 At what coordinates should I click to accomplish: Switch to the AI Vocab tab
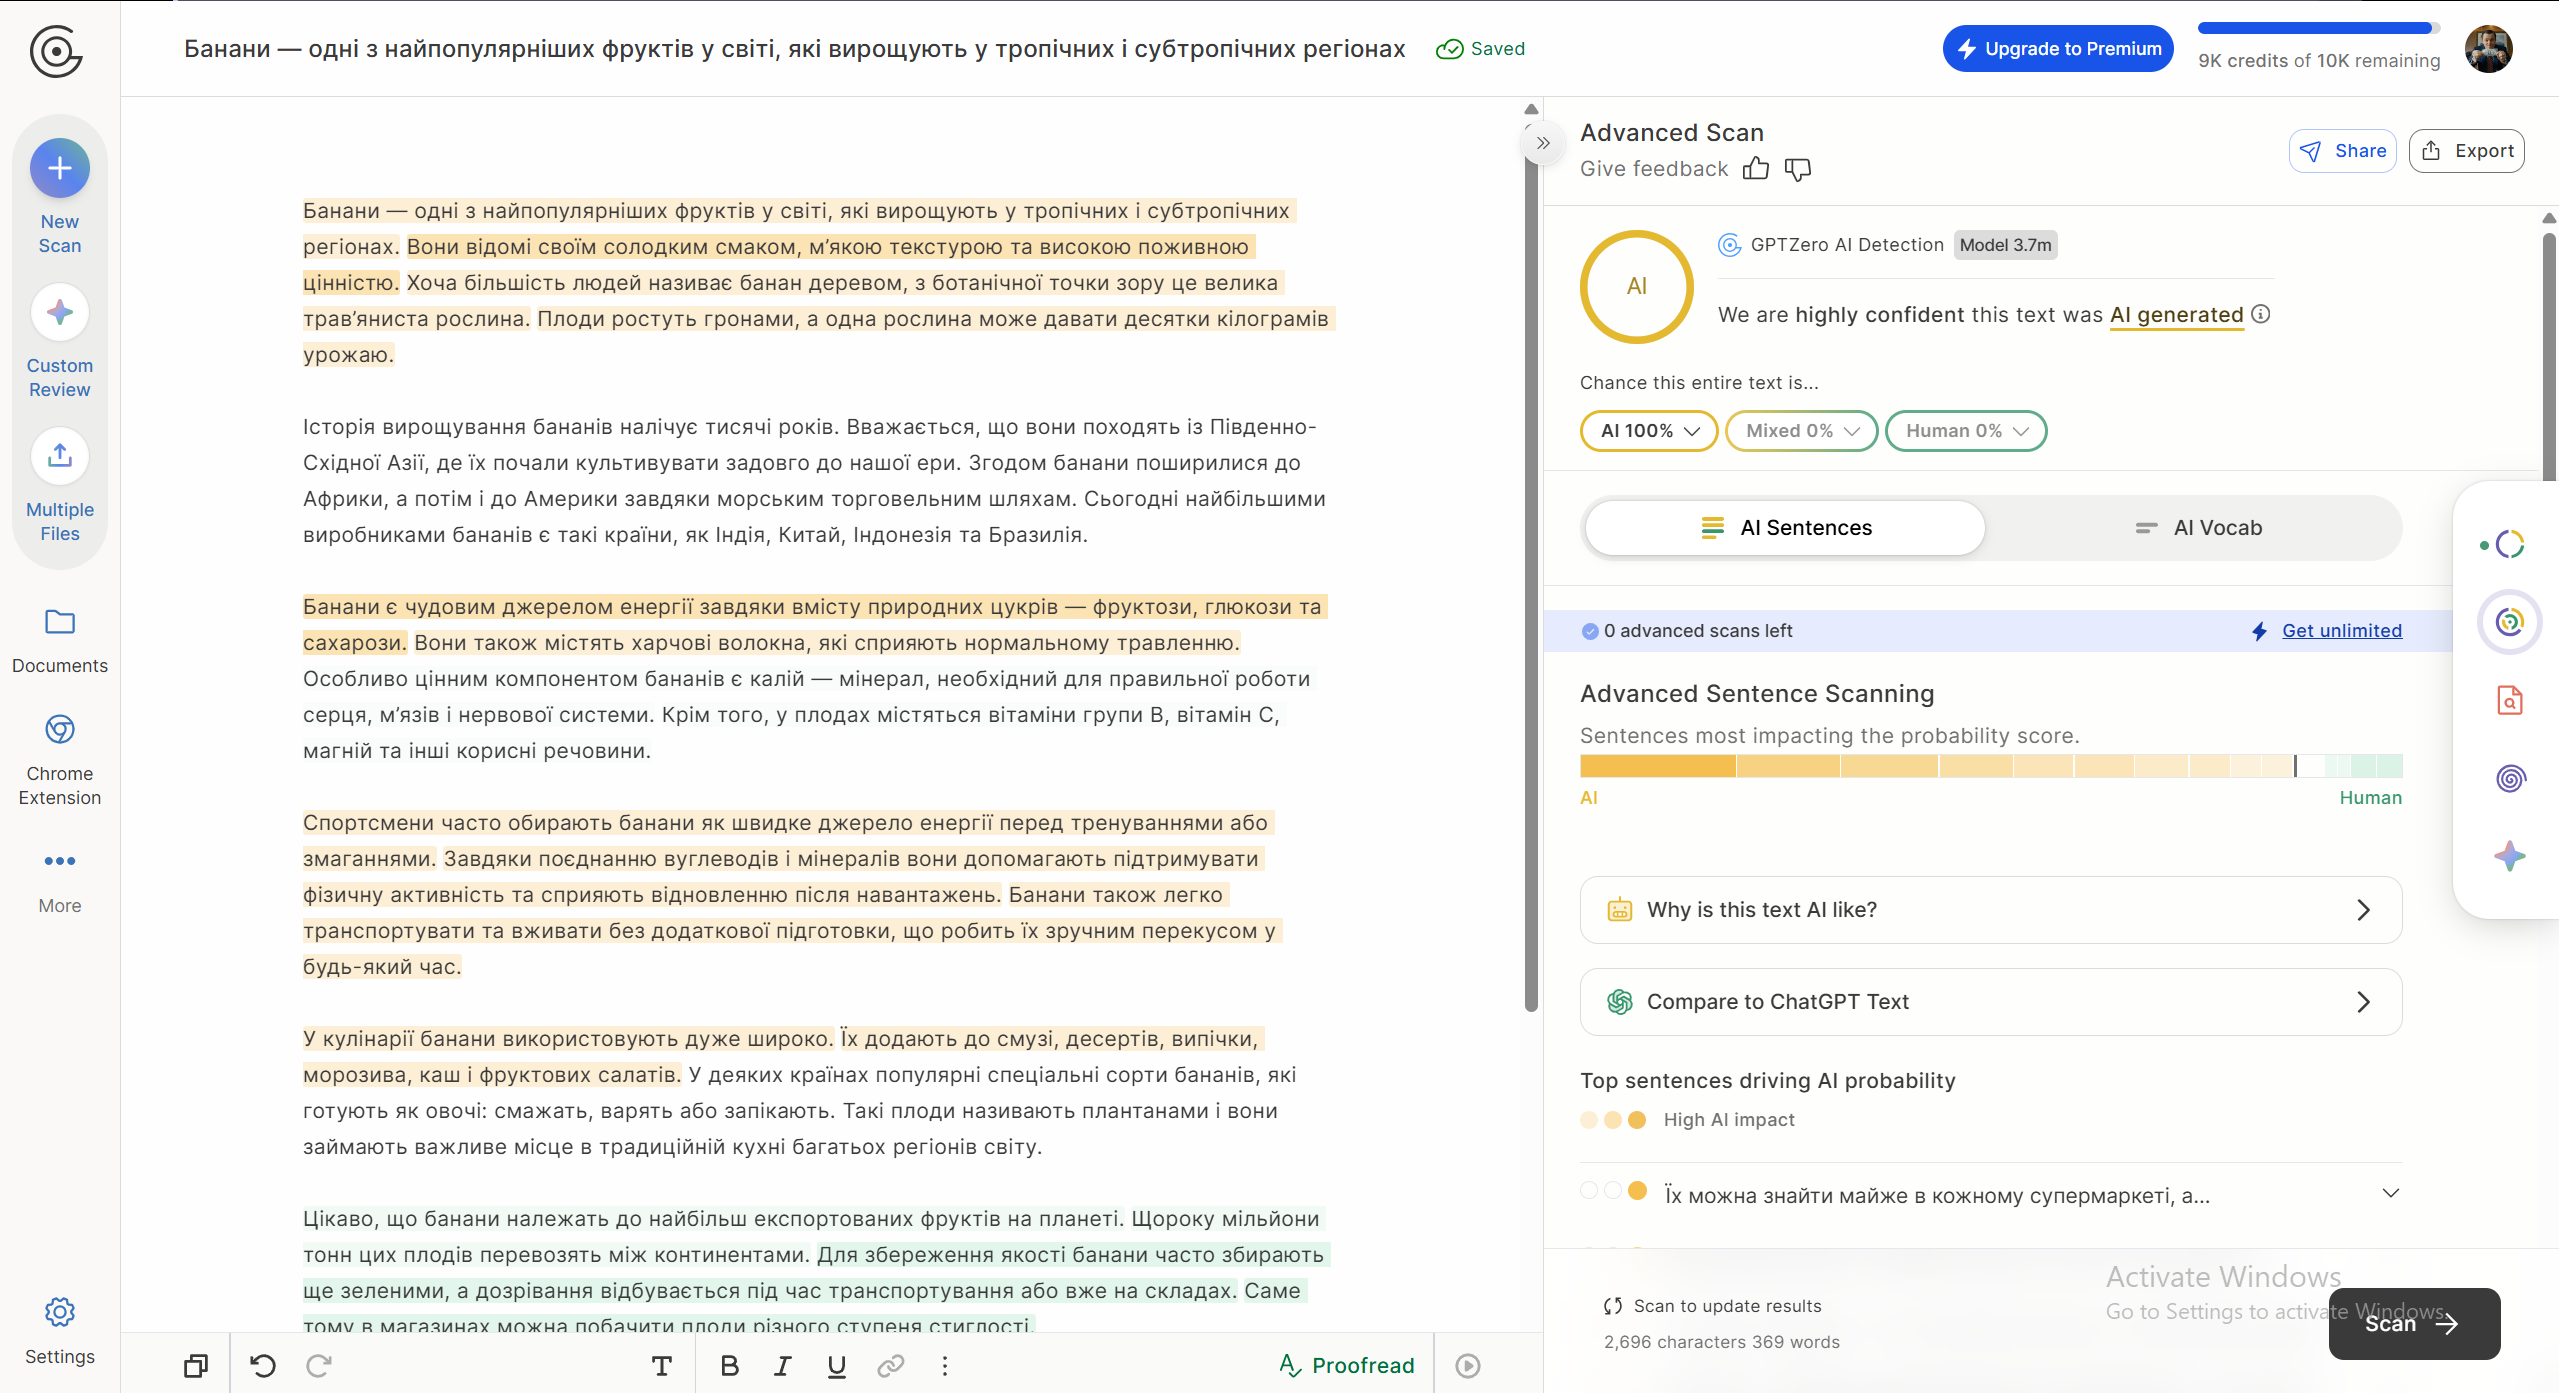click(2198, 528)
